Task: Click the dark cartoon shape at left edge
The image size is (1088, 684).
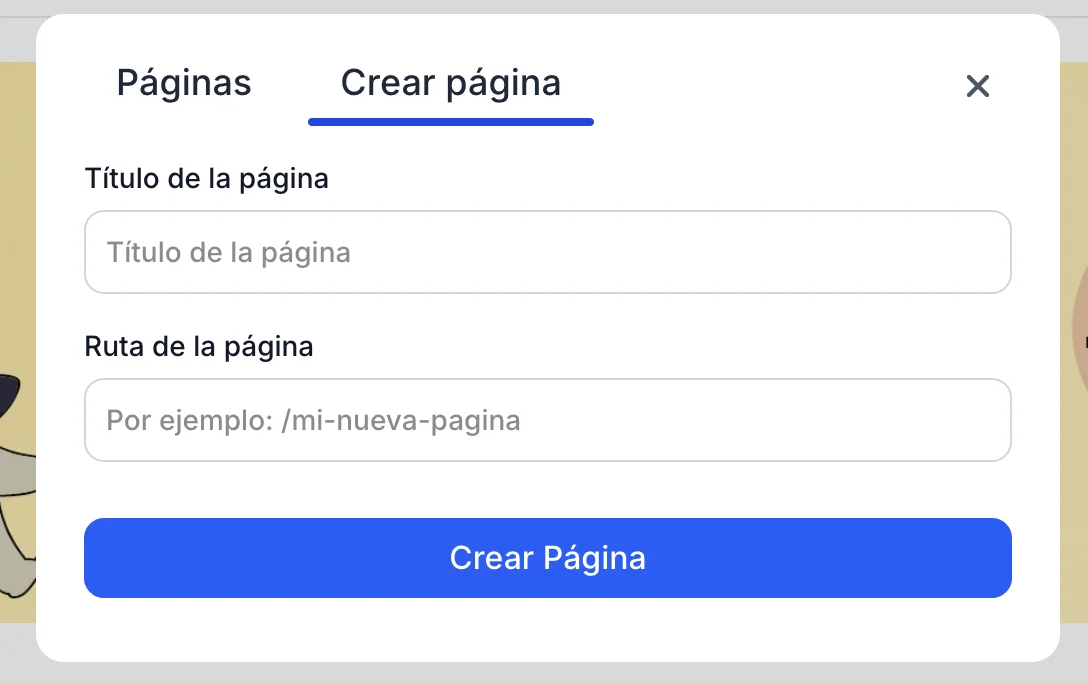Action: click(x=9, y=393)
